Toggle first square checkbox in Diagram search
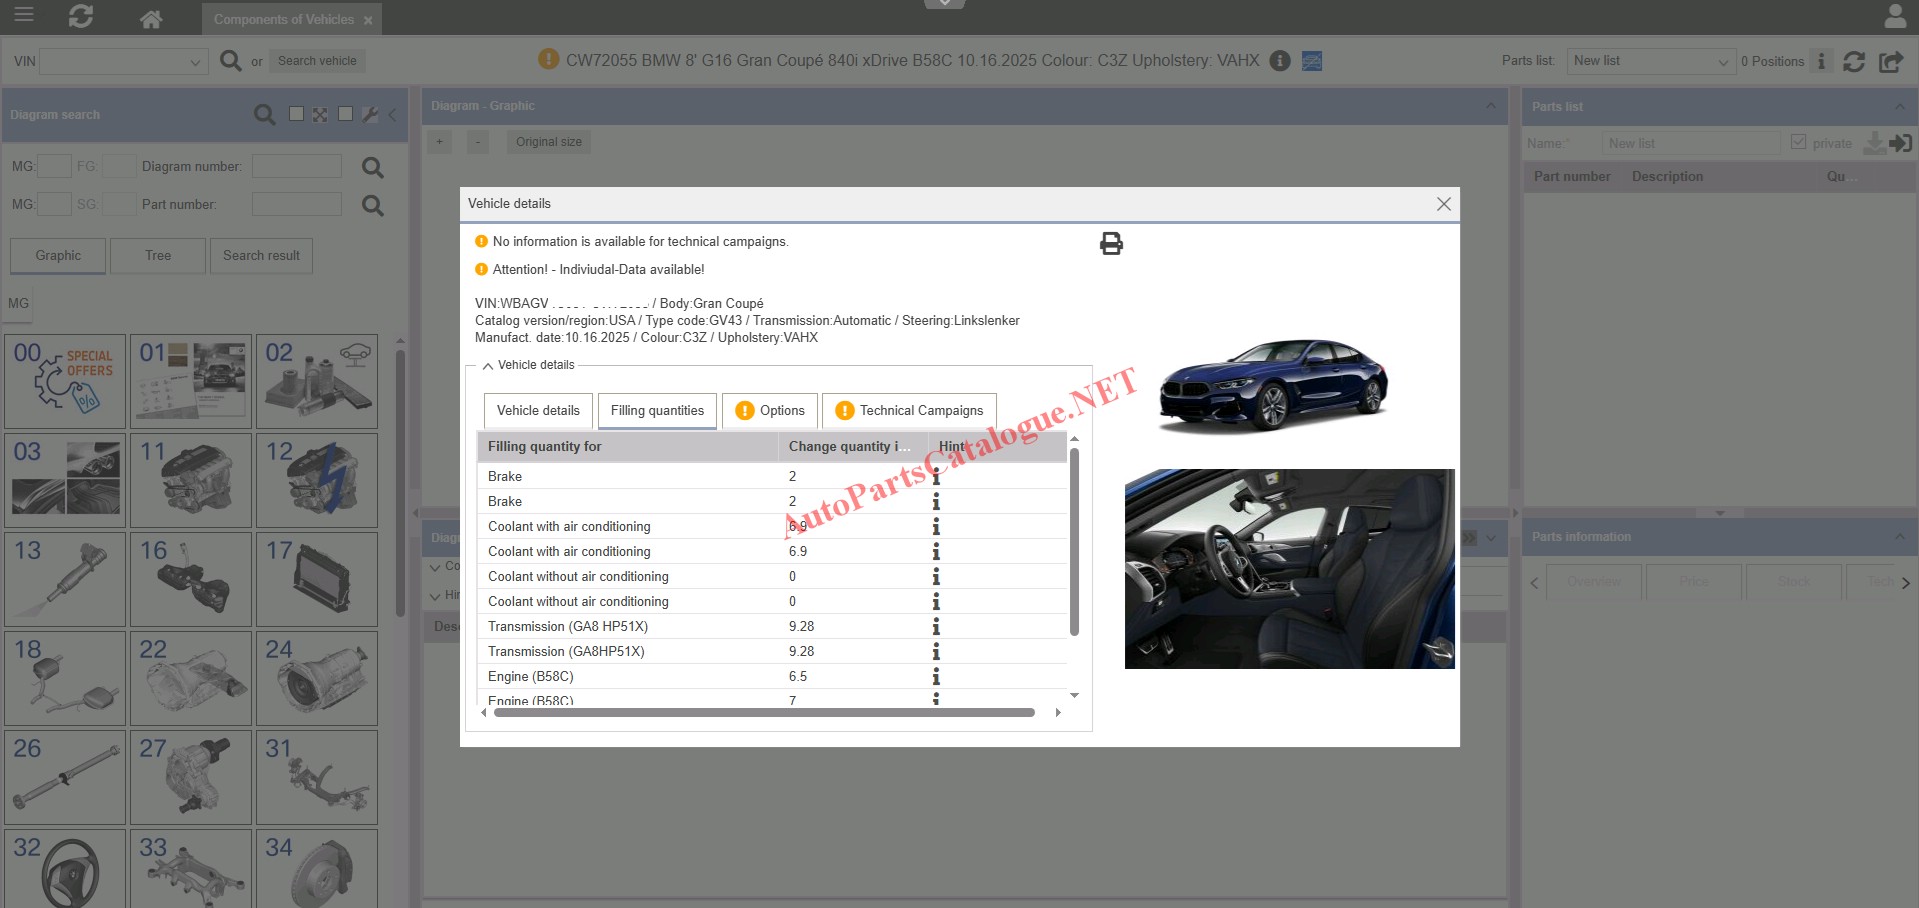The width and height of the screenshot is (1919, 908). (x=296, y=114)
